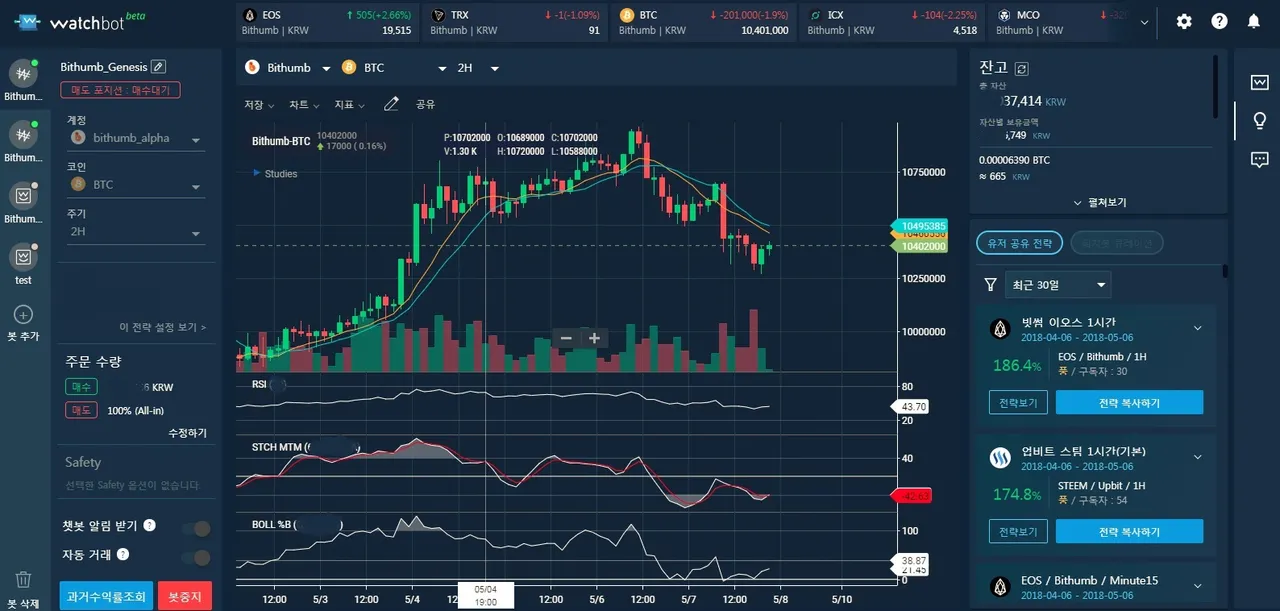Viewport: 1280px width, 611px height.
Task: Click the filter funnel icon
Action: [990, 285]
